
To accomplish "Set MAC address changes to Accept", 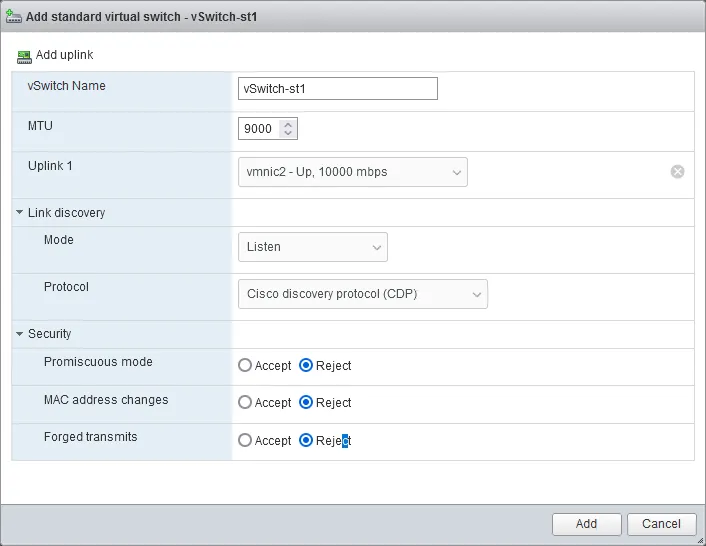I will [245, 403].
